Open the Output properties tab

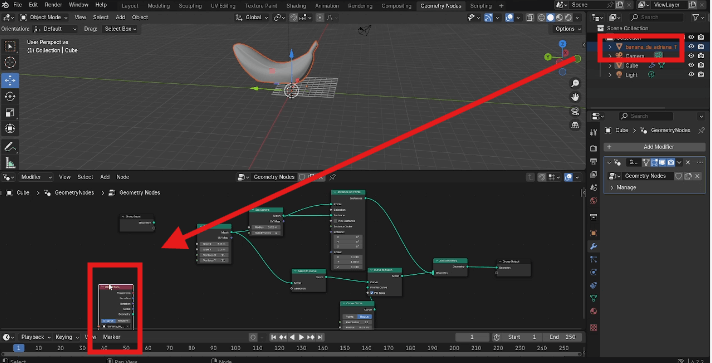[593, 161]
